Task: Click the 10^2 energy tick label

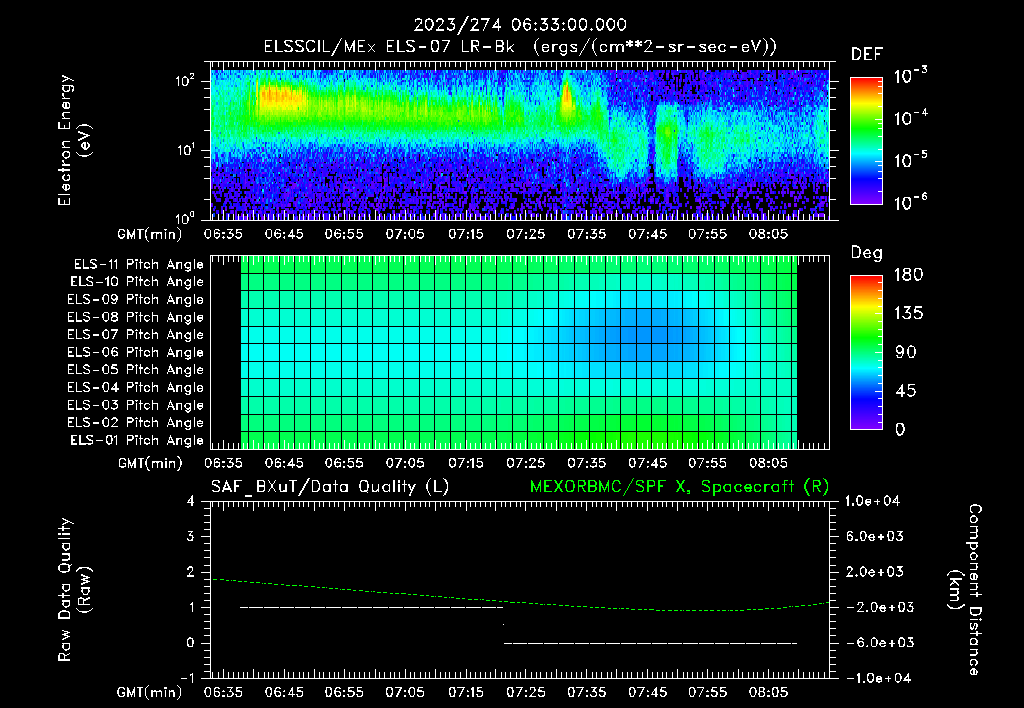Action: click(x=185, y=81)
